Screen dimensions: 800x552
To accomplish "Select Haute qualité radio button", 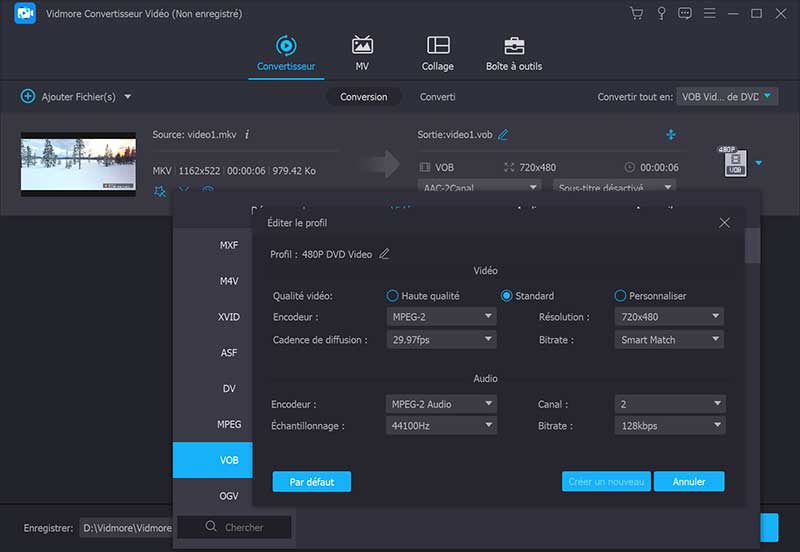I will click(393, 296).
